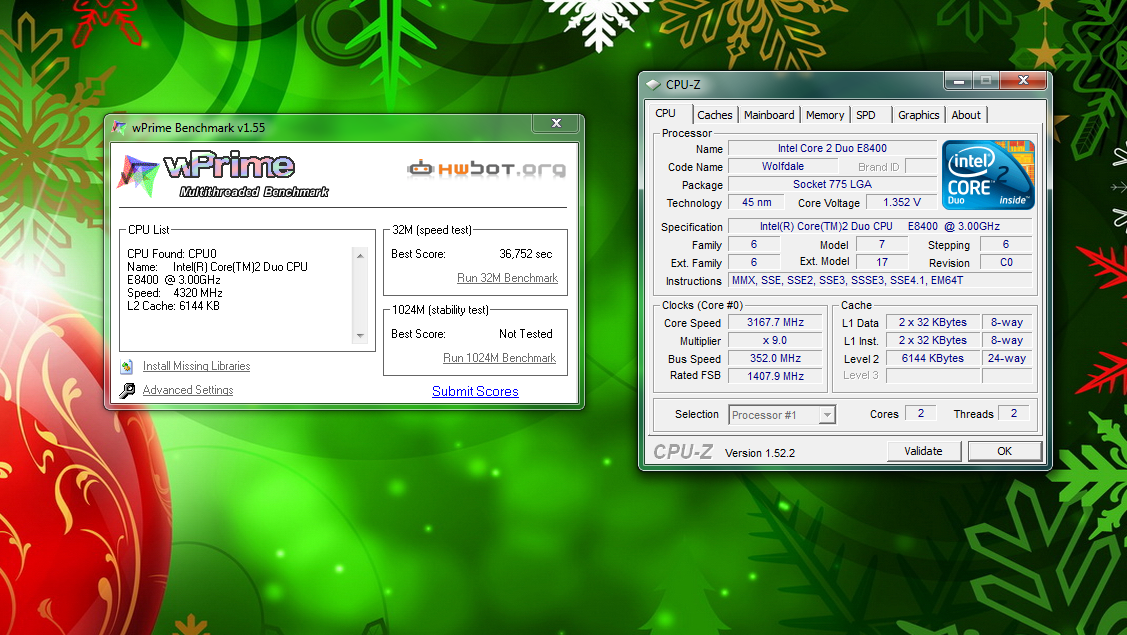Close the wPrime Benchmark window
Viewport: 1127px width, 635px height.
click(x=556, y=123)
